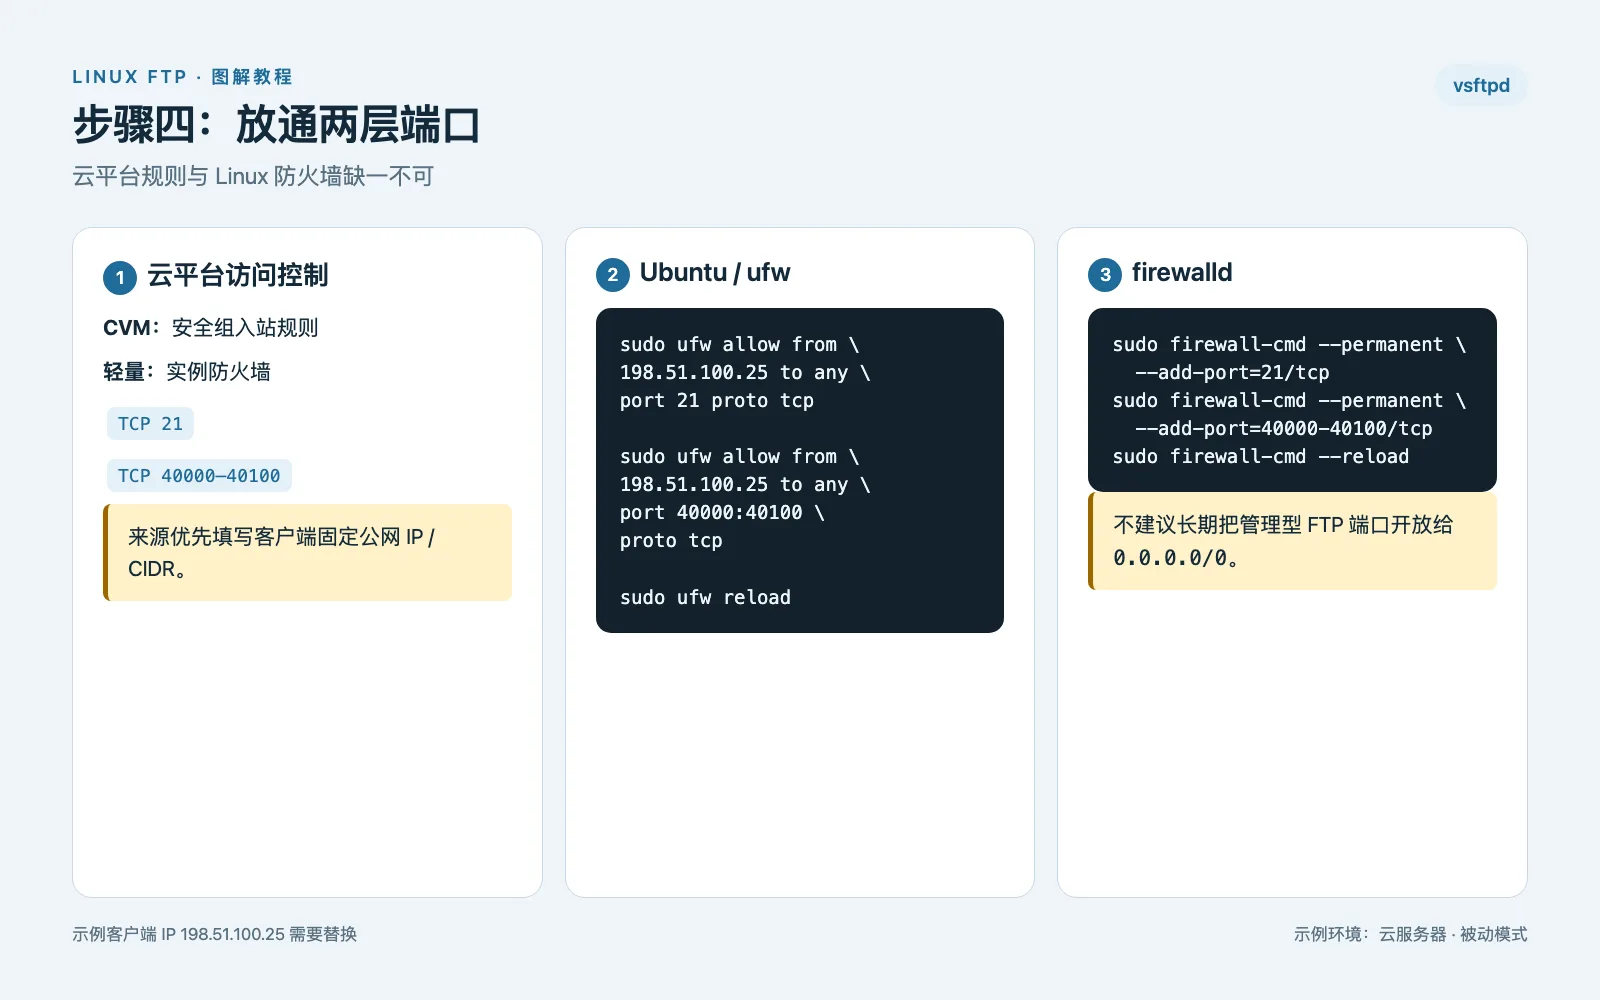Click the footer text 示例环境：云服务器 · 被动模式
1600x1000 pixels.
[1410, 934]
